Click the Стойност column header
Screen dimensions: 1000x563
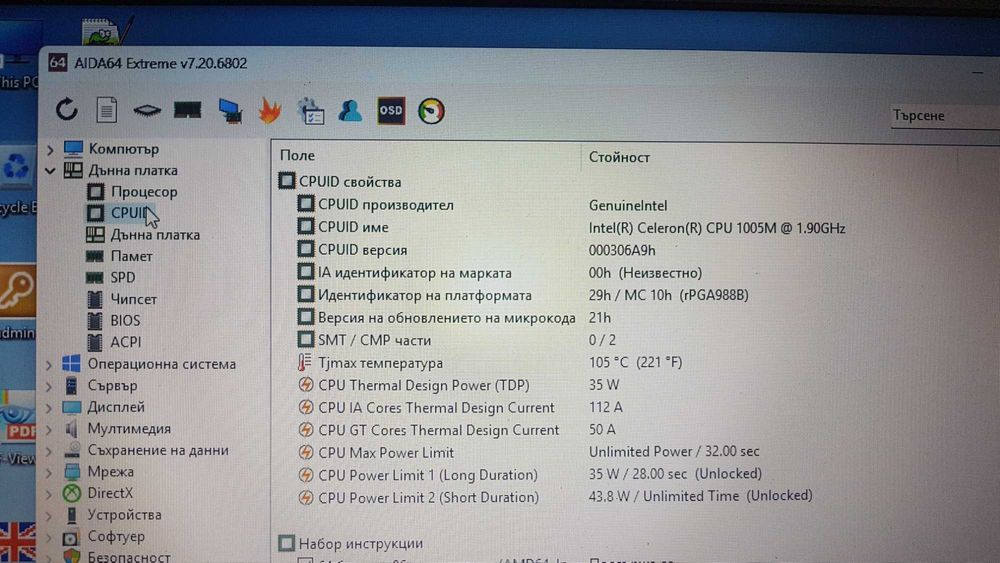pyautogui.click(x=619, y=157)
